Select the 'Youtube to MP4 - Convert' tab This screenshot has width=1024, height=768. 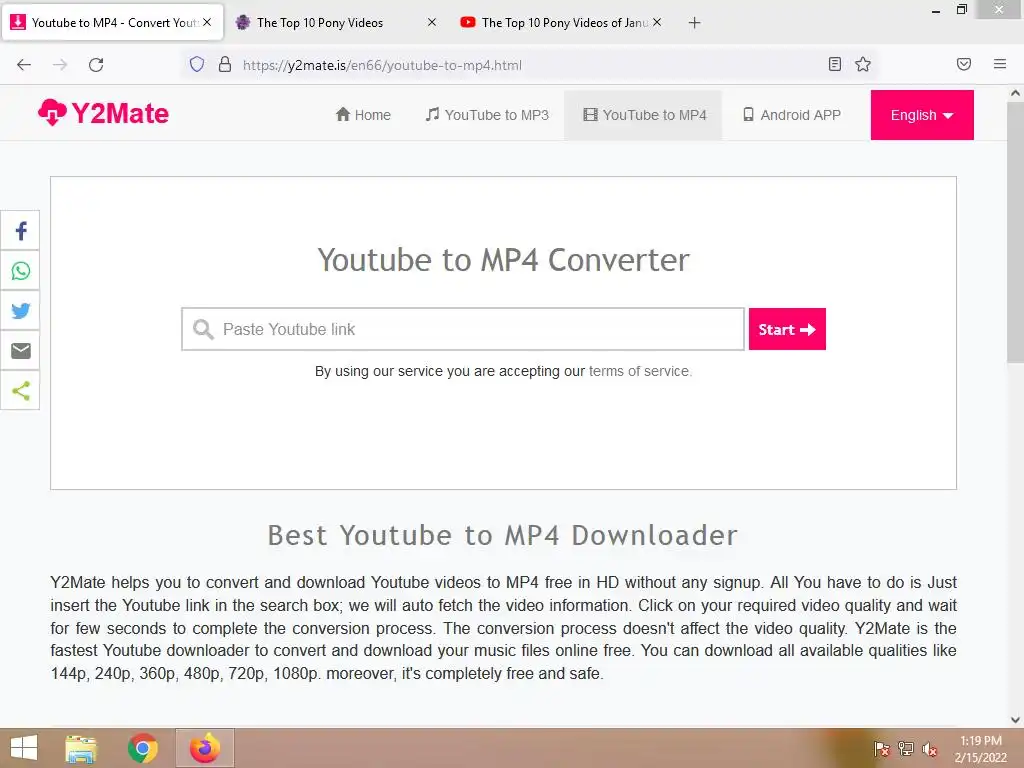(x=112, y=22)
